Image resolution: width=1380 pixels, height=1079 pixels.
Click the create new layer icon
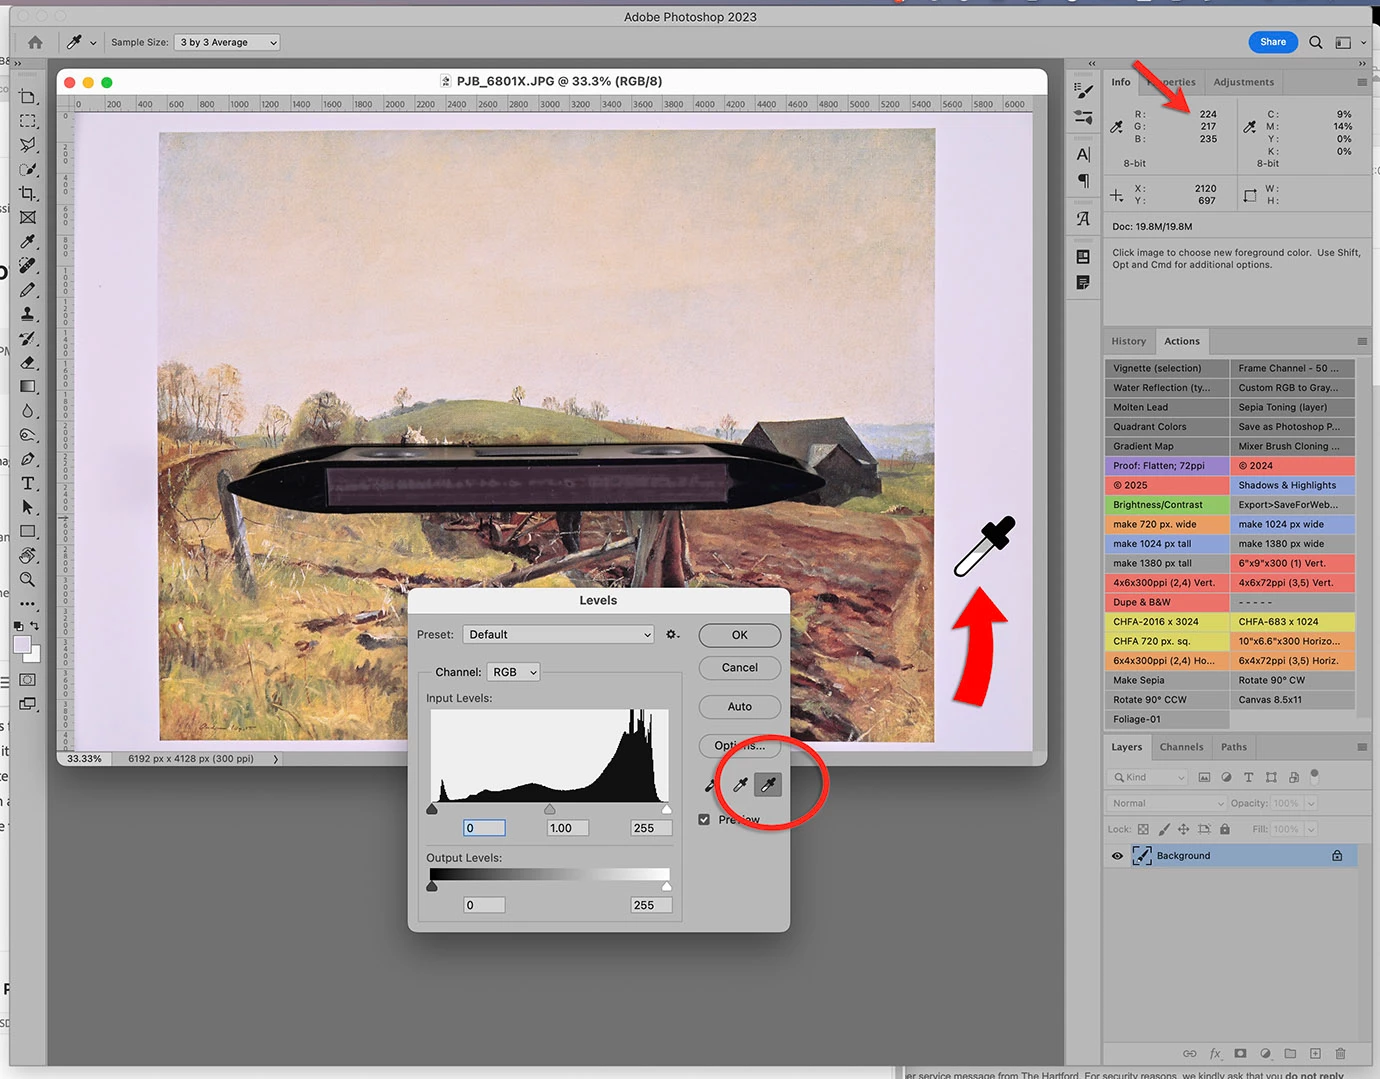tap(1315, 1053)
